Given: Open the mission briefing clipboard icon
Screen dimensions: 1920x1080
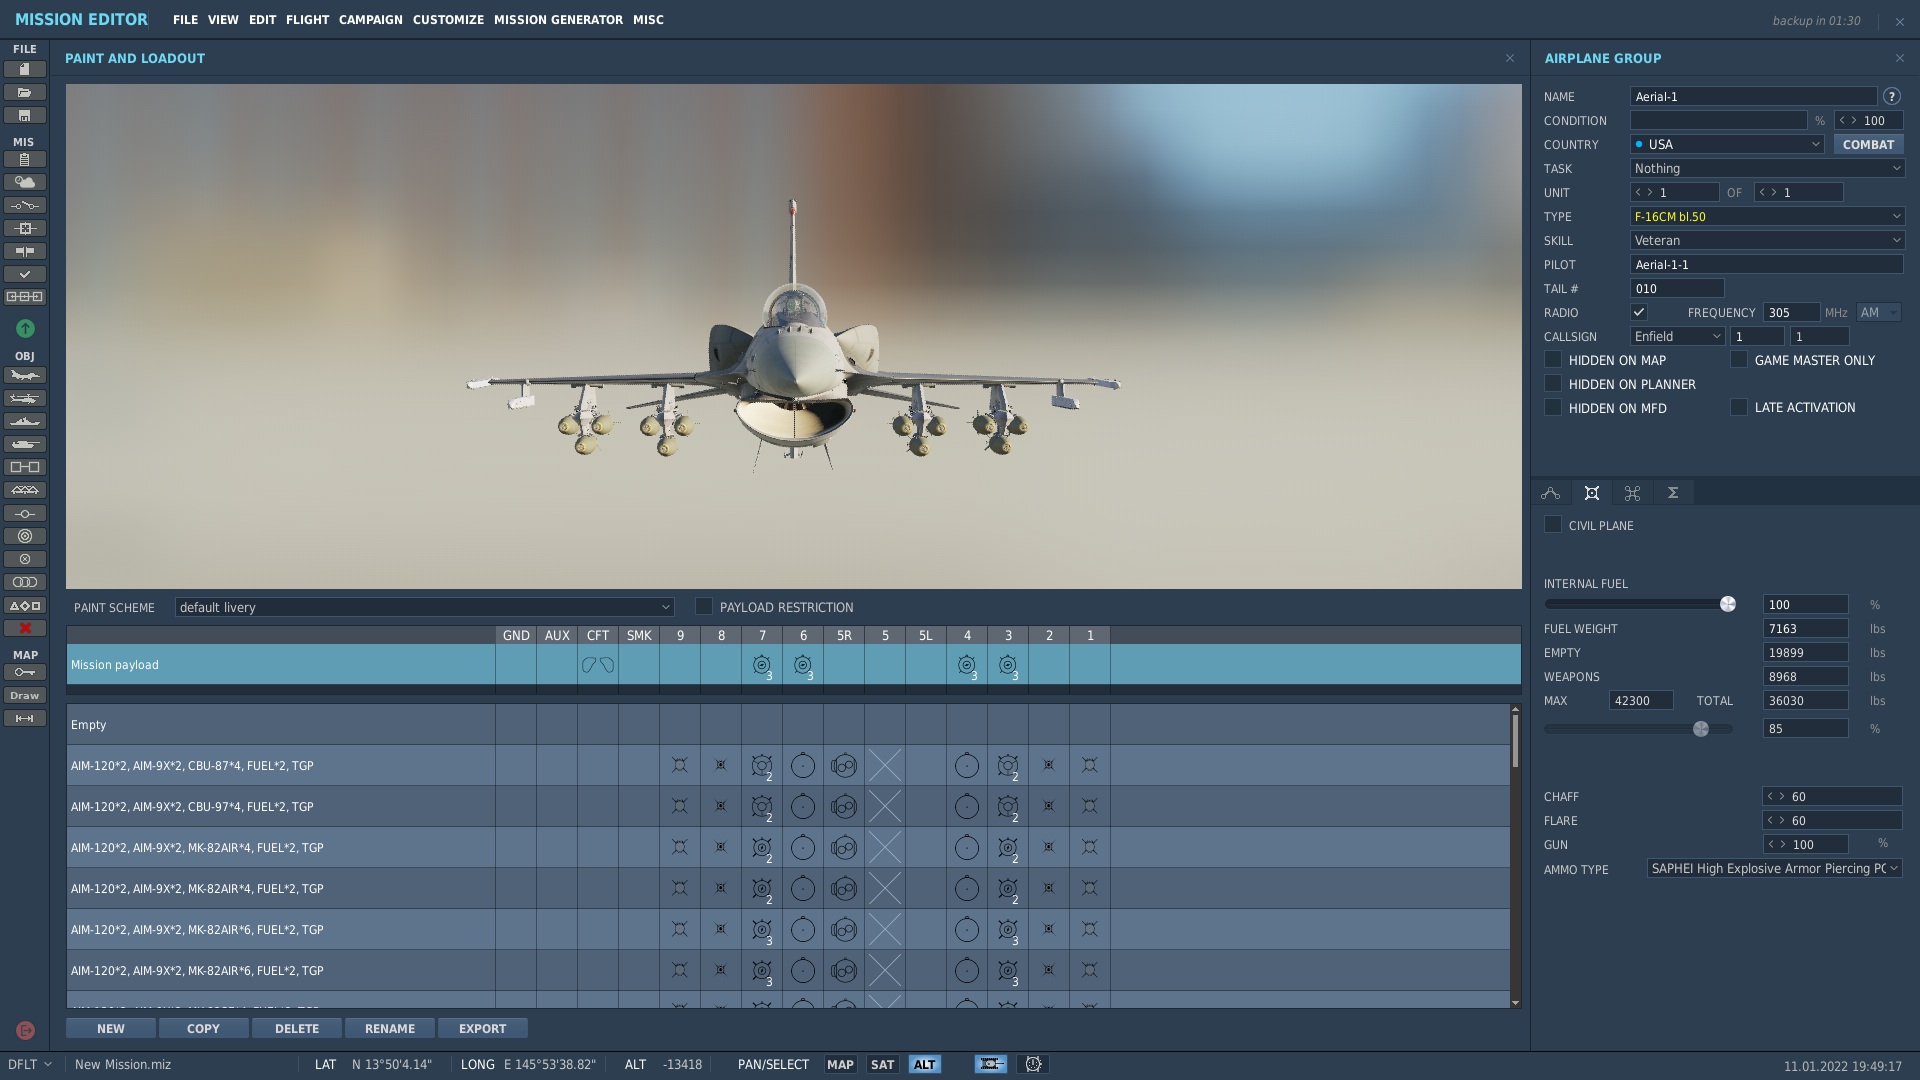Looking at the screenshot, I should 25,159.
